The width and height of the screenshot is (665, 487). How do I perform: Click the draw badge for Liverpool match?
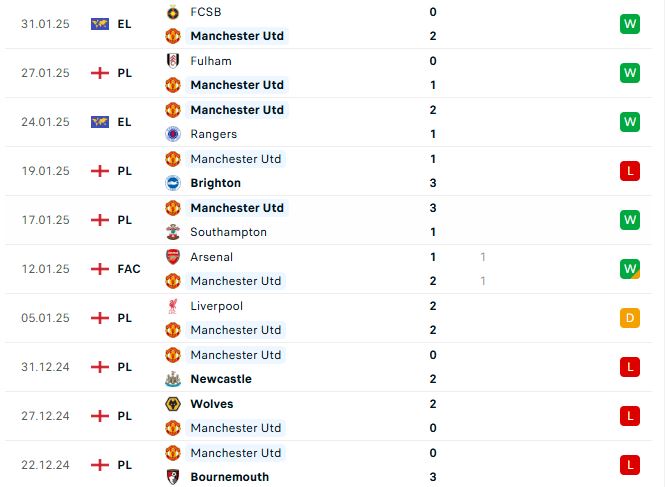click(x=630, y=318)
